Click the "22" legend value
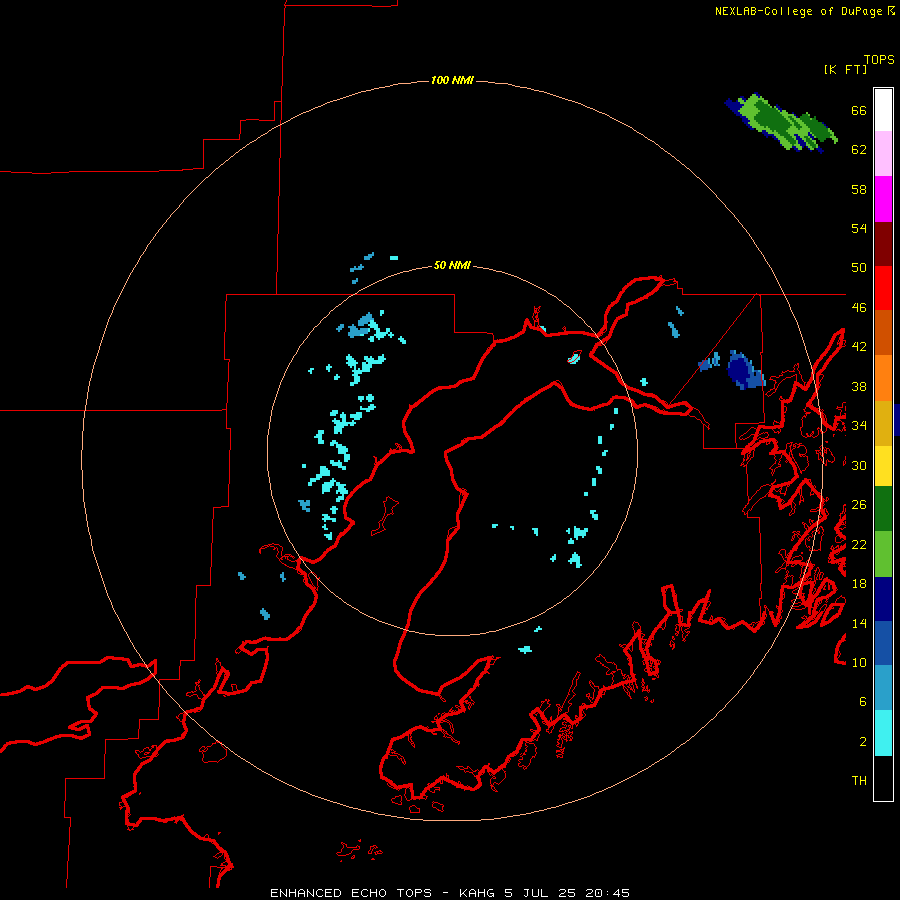Viewport: 900px width, 900px height. click(x=859, y=545)
